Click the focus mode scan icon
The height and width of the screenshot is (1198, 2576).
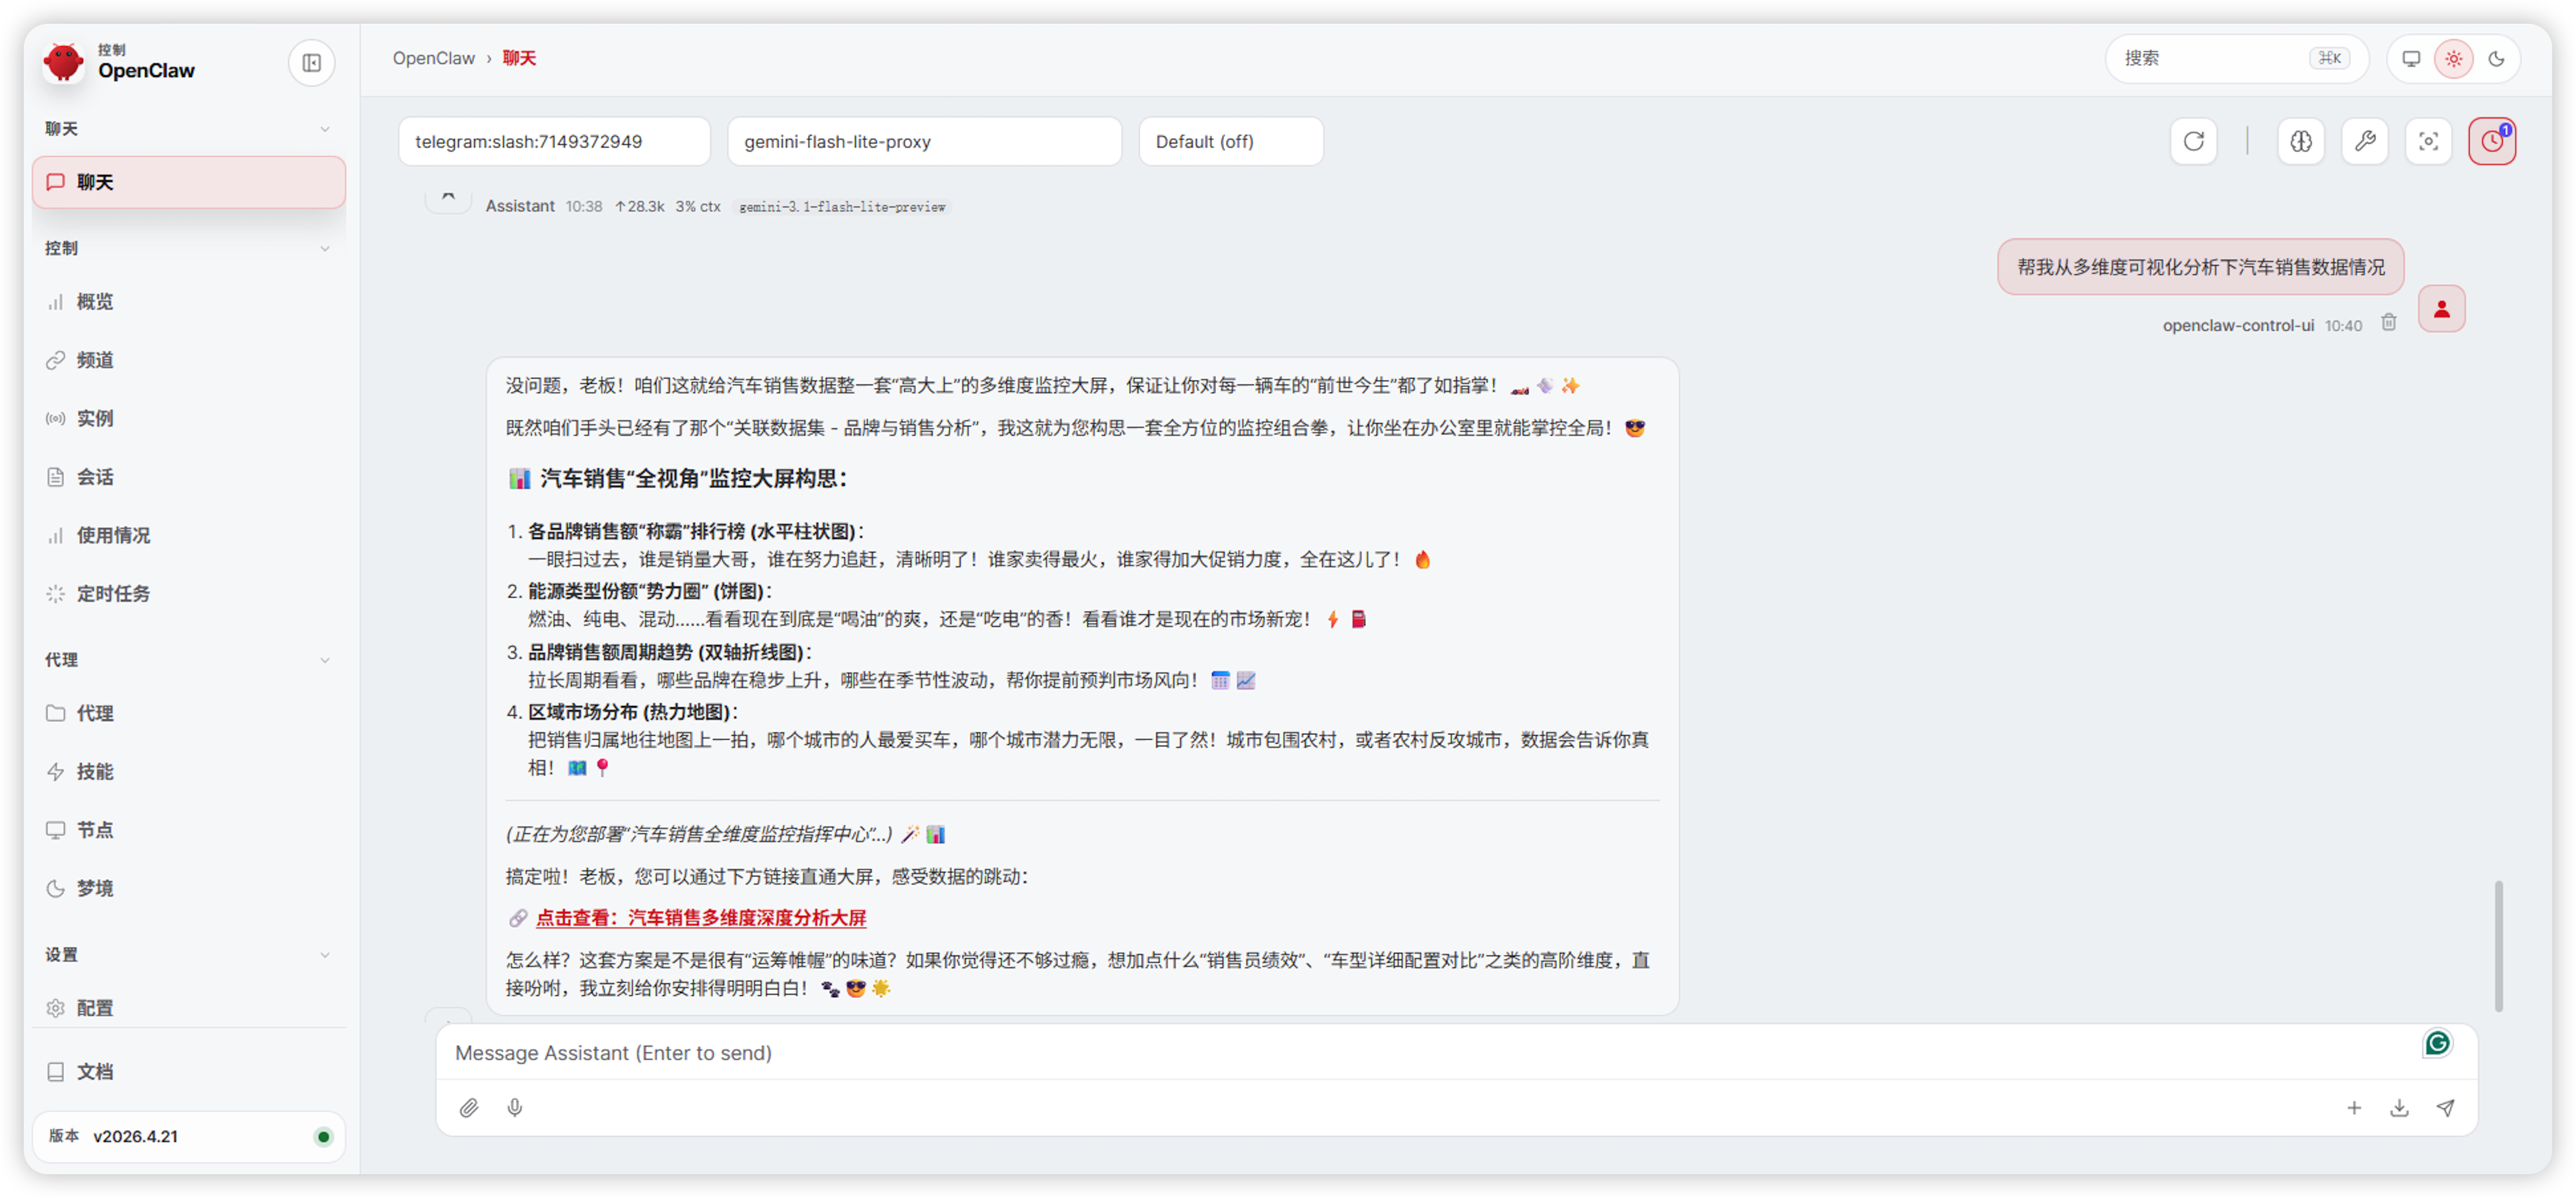2428,141
